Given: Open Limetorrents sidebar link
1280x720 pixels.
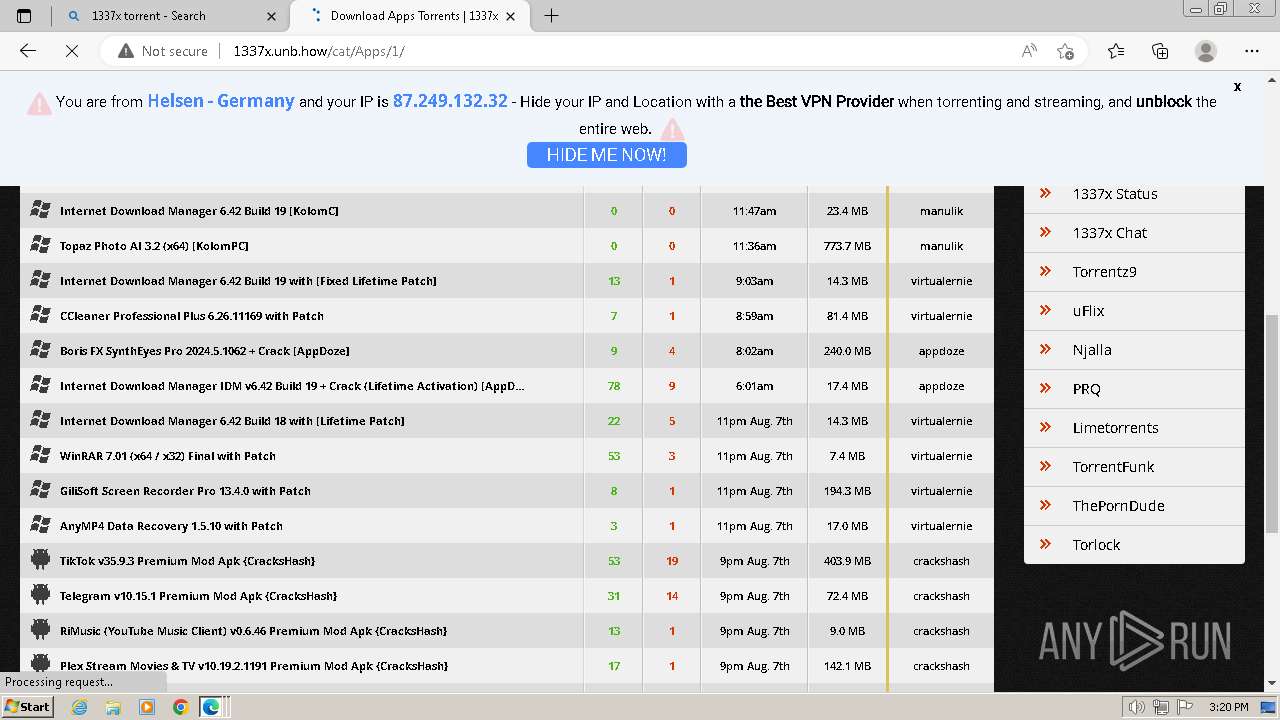Looking at the screenshot, I should pyautogui.click(x=1115, y=428).
